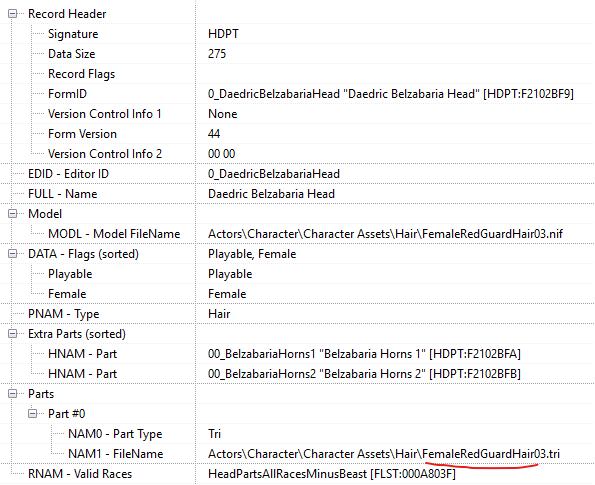Click the HeadPartsAllRacesMinusBeast races value
595x485 pixels.
pos(332,474)
